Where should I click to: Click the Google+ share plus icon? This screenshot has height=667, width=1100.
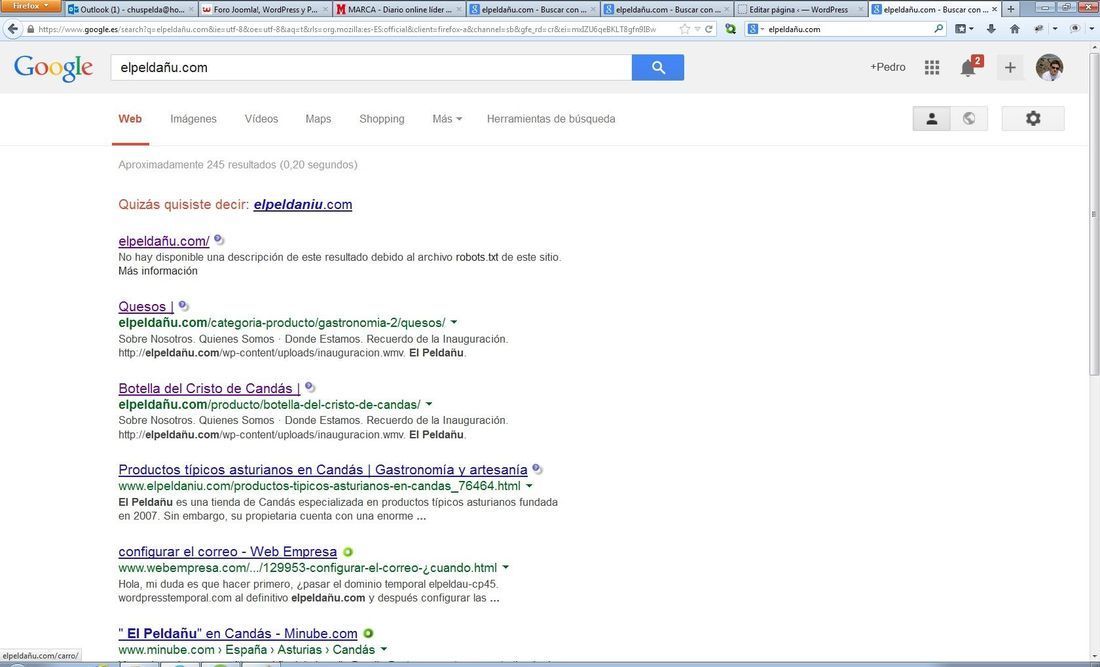(x=1010, y=67)
